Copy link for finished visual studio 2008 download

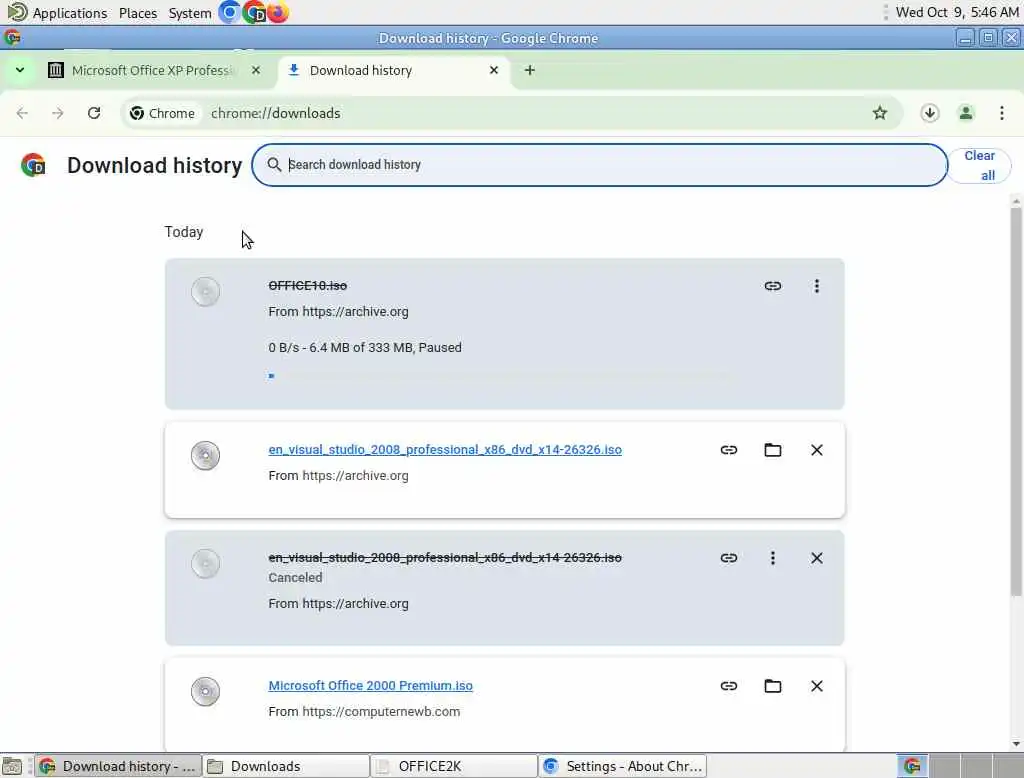coord(729,450)
